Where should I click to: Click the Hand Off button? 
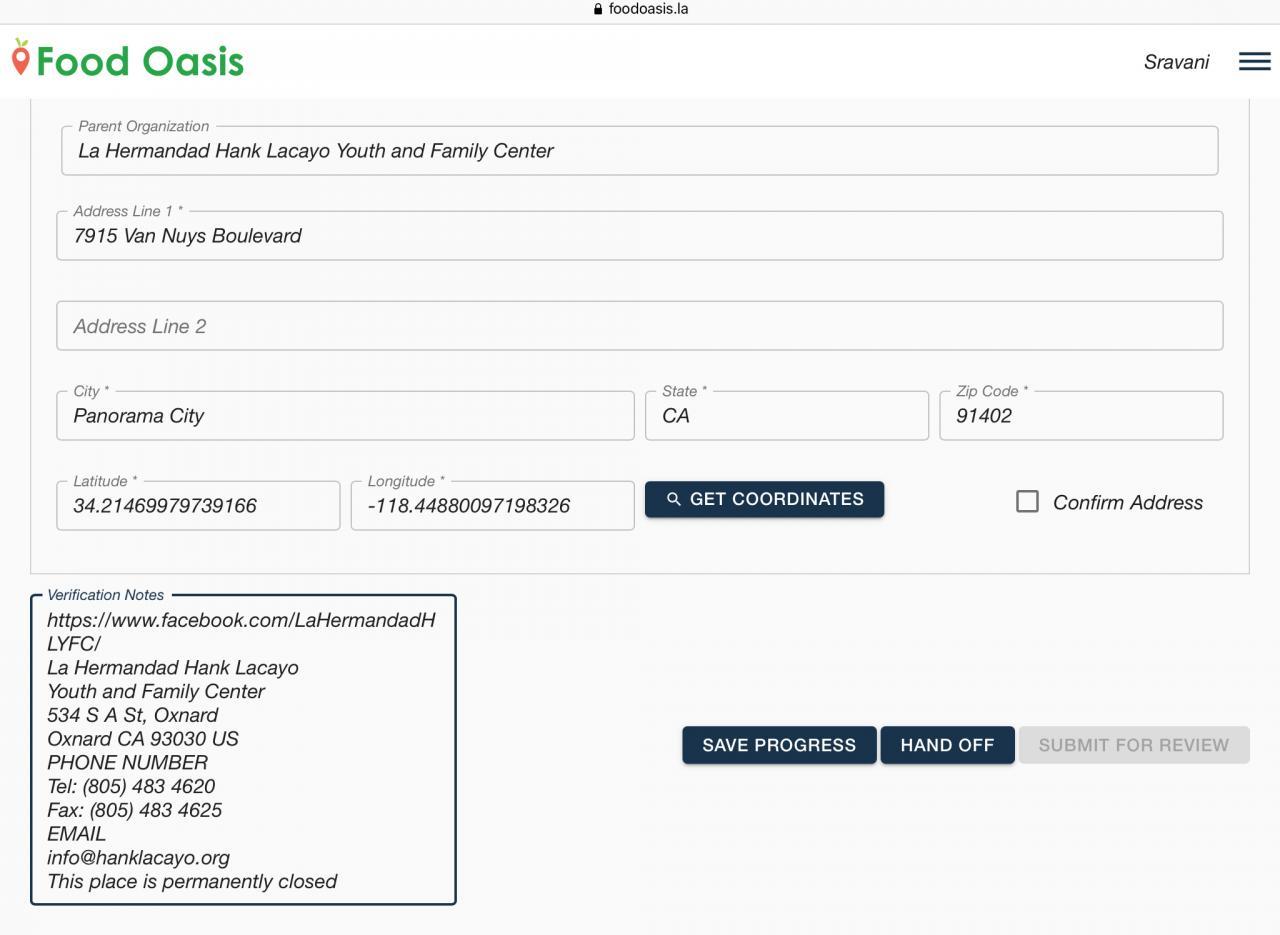[947, 745]
